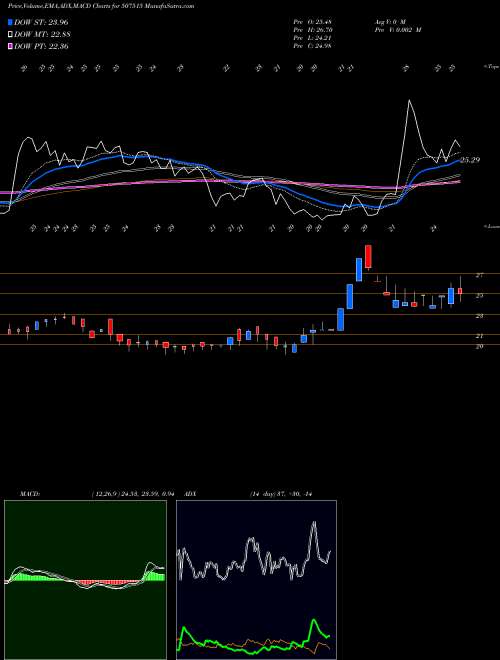Click the MACD values (12,26,9) text

coord(132,494)
